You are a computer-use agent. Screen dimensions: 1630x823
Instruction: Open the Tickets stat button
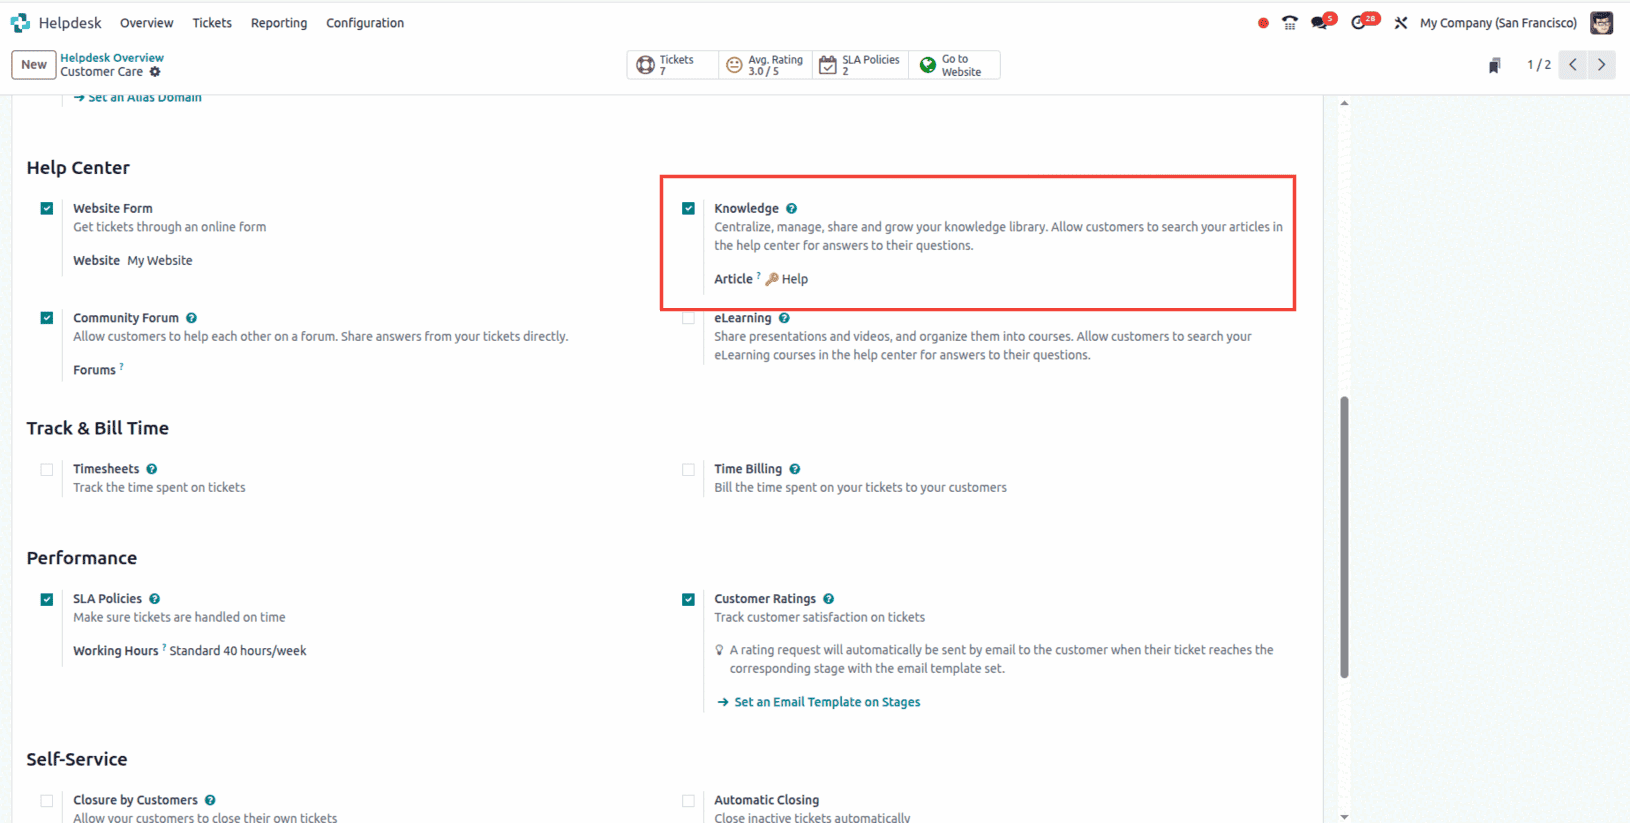pos(672,65)
